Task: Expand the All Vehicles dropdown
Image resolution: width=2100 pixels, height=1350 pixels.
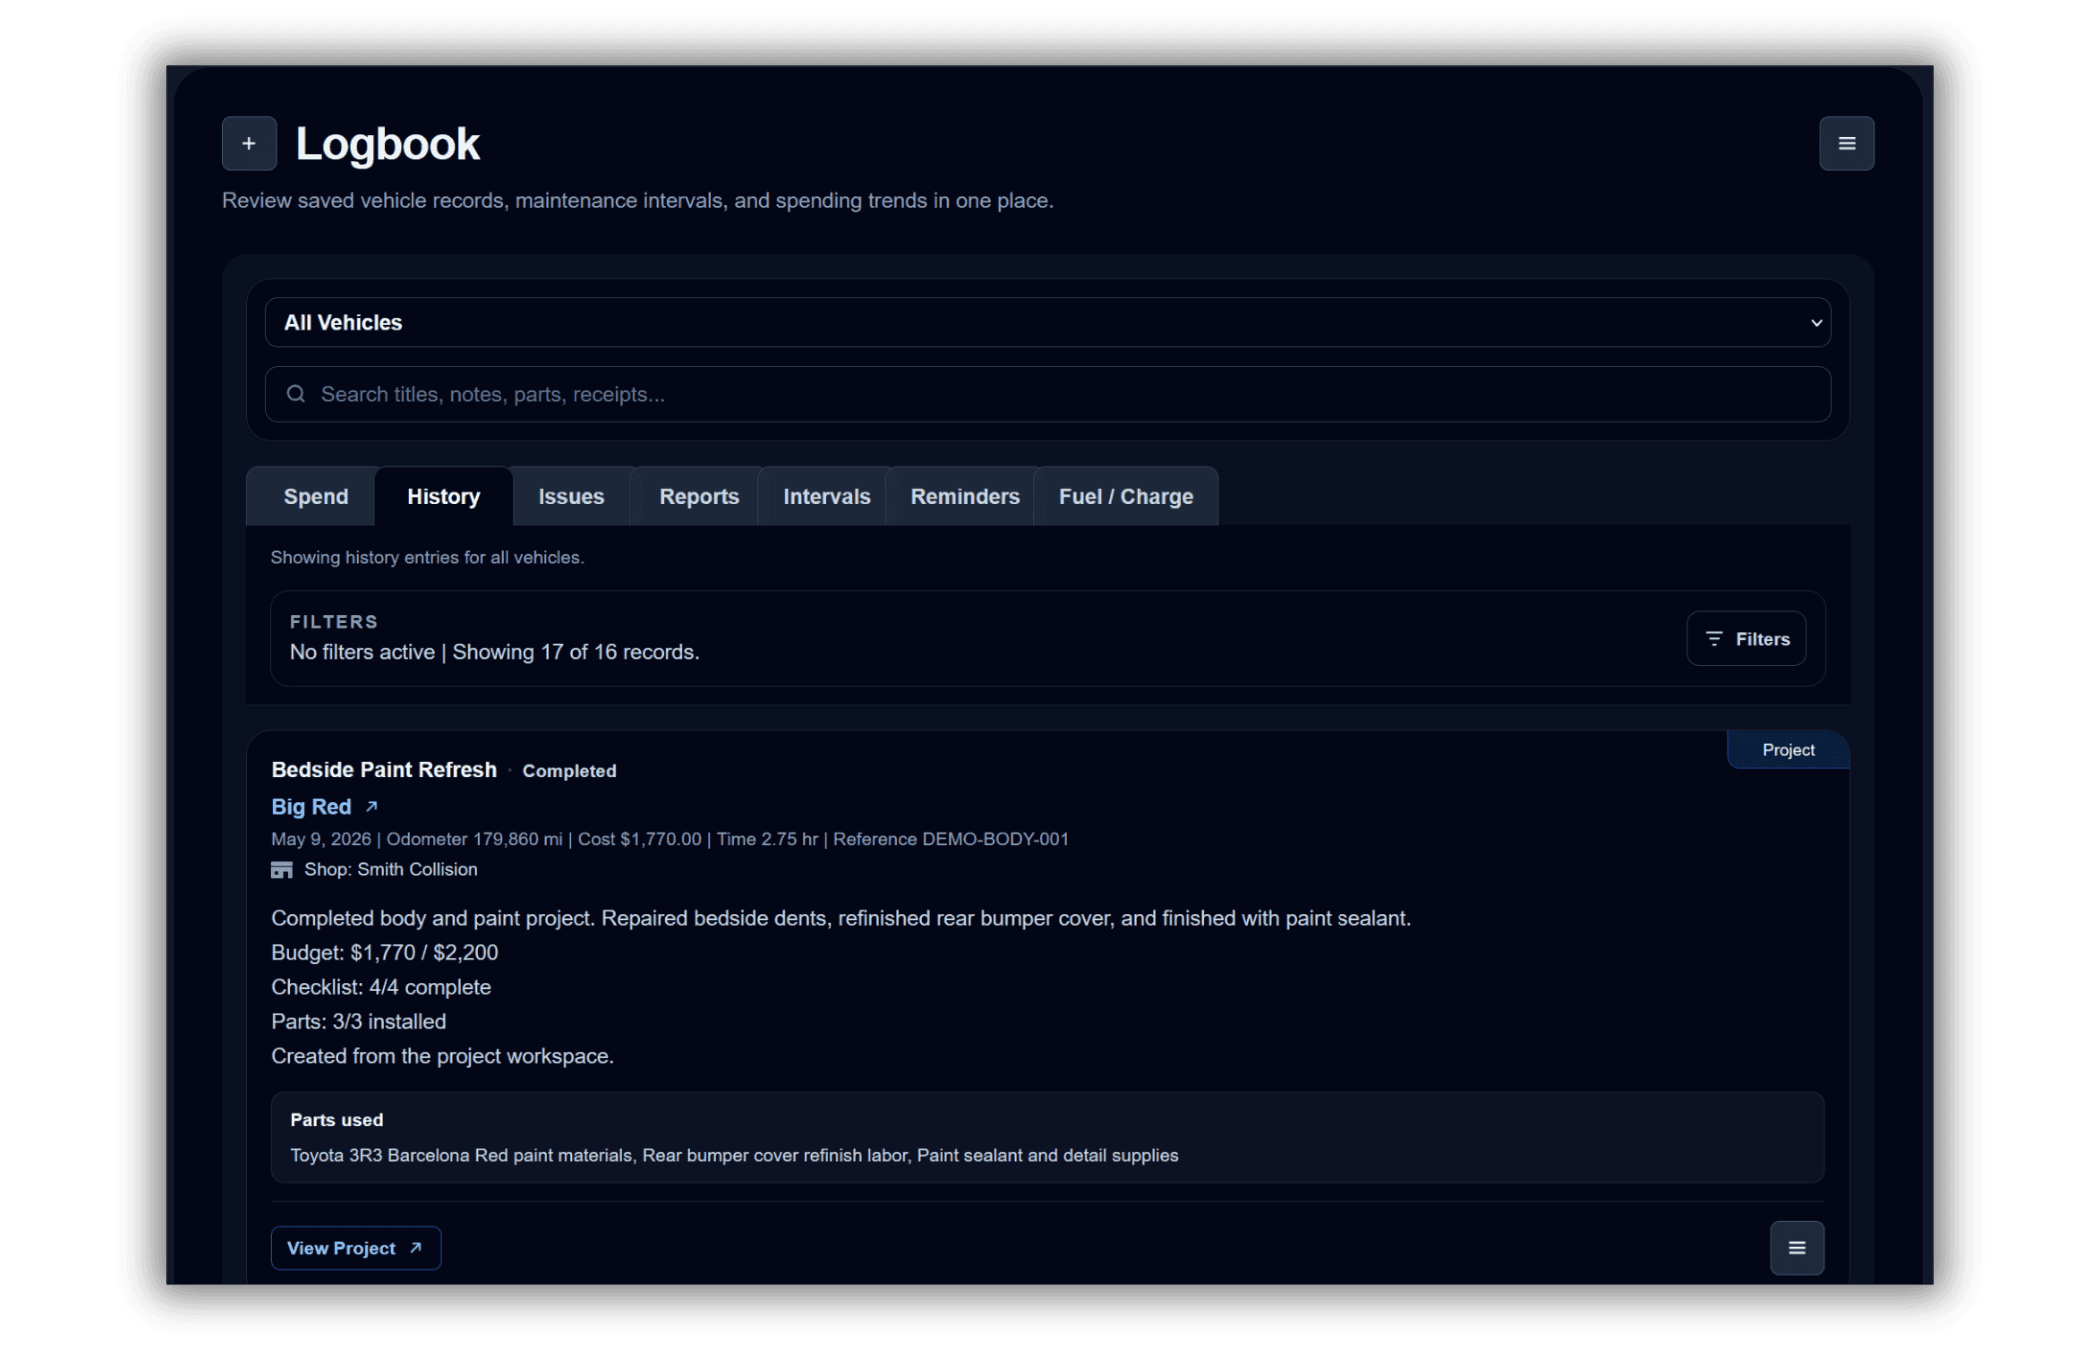Action: tap(1048, 322)
